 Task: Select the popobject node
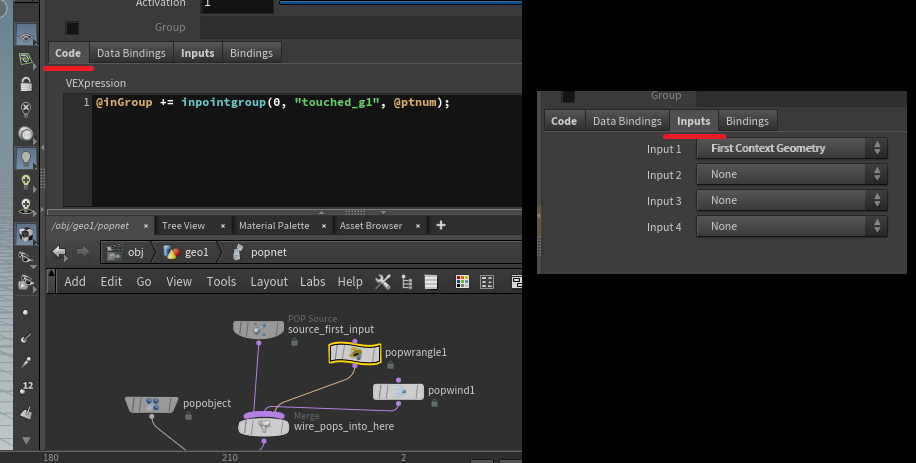point(151,404)
